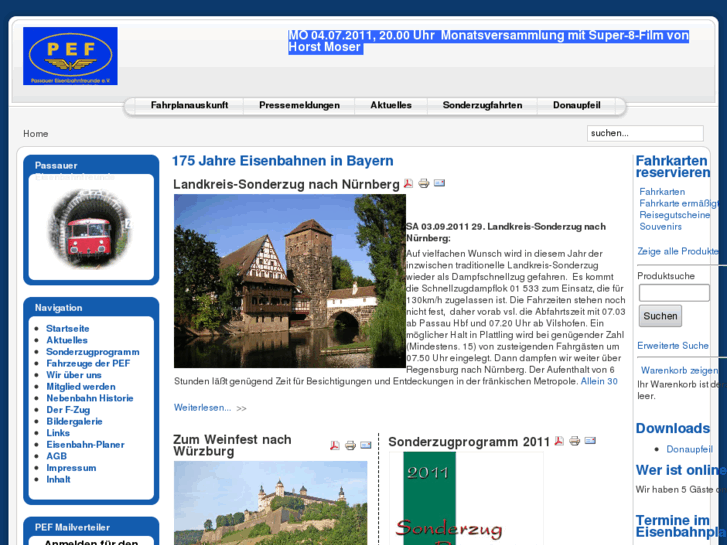Focus the suchen... search field
The image size is (727, 545).
pos(645,133)
